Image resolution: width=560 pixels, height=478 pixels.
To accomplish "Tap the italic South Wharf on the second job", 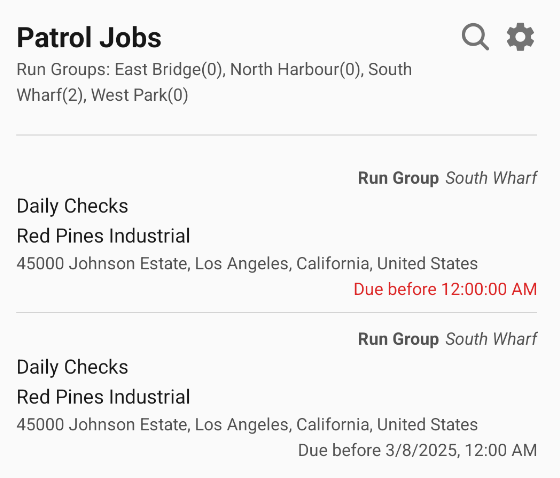I will click(x=491, y=339).
